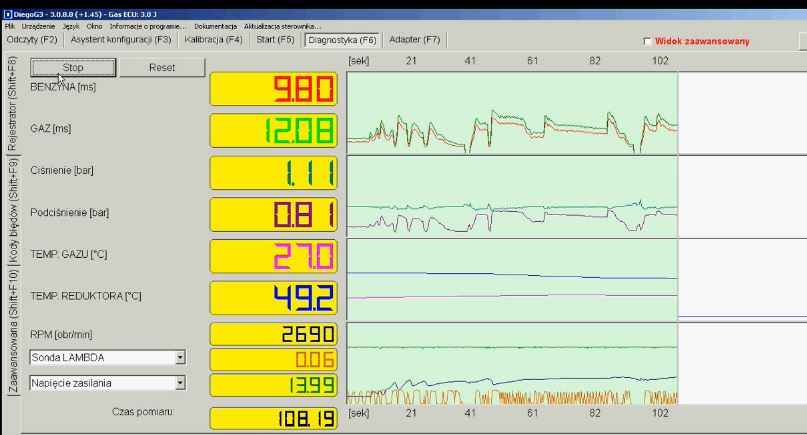Switch to Odczyty (F2) tab

click(x=32, y=40)
